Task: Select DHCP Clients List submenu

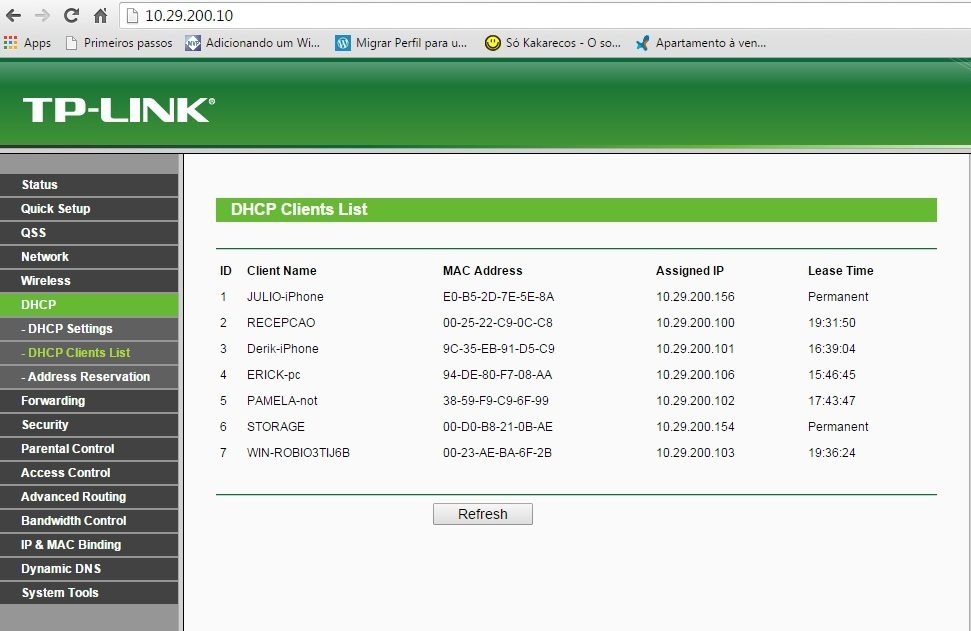Action: (x=89, y=352)
